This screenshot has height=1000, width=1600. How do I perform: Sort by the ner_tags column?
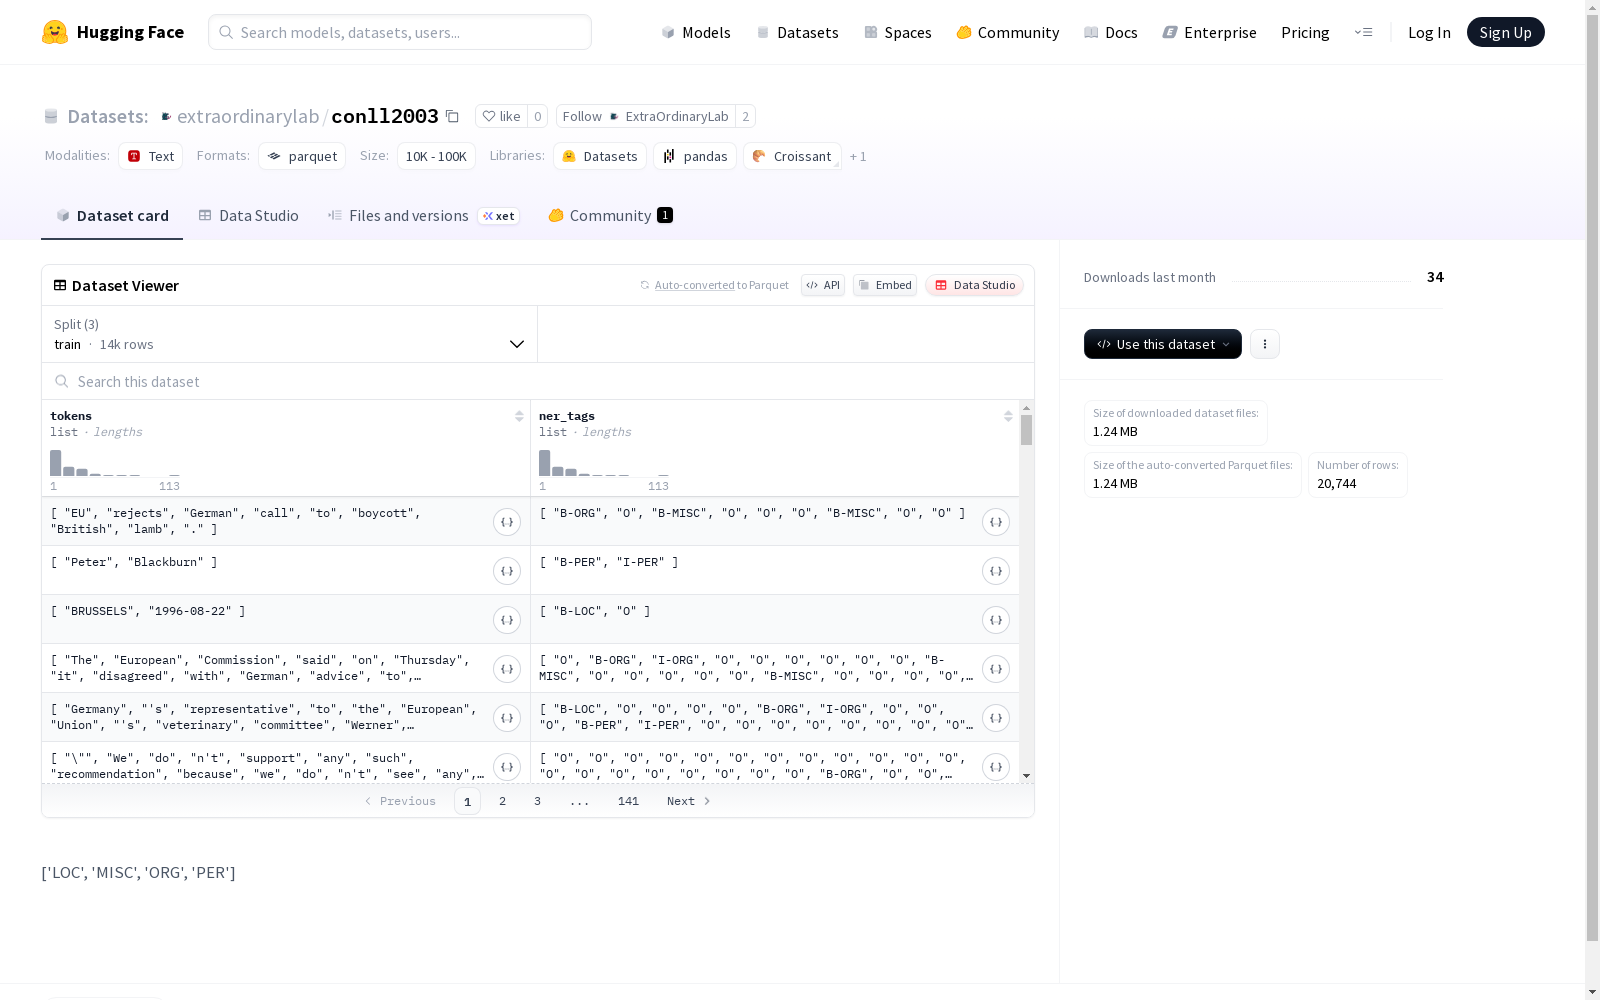[x=1008, y=416]
